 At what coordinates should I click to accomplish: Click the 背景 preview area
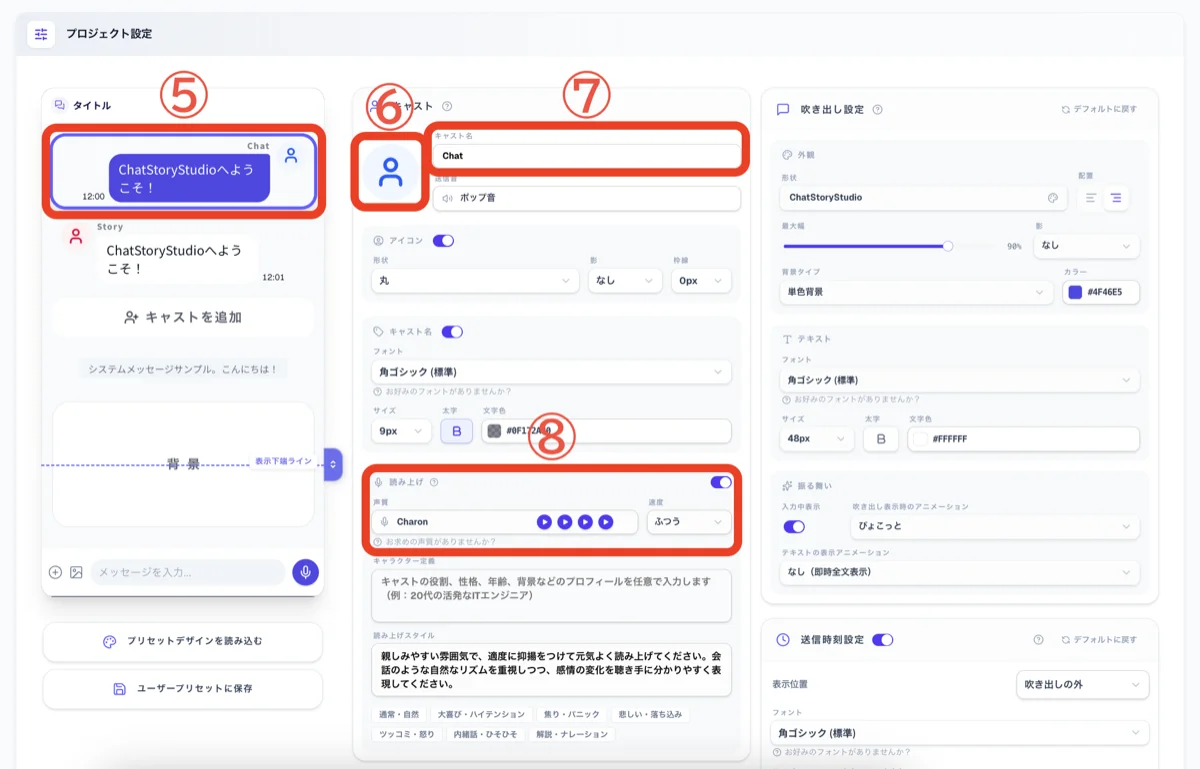pos(183,464)
